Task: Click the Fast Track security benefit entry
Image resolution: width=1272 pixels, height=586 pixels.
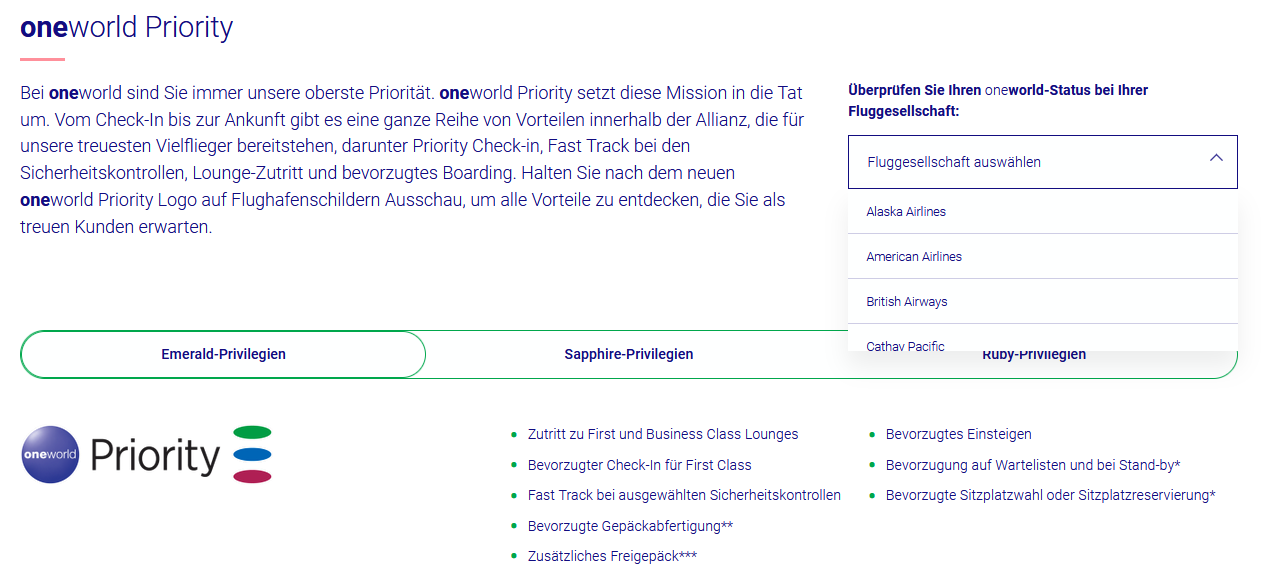Action: pyautogui.click(x=683, y=494)
